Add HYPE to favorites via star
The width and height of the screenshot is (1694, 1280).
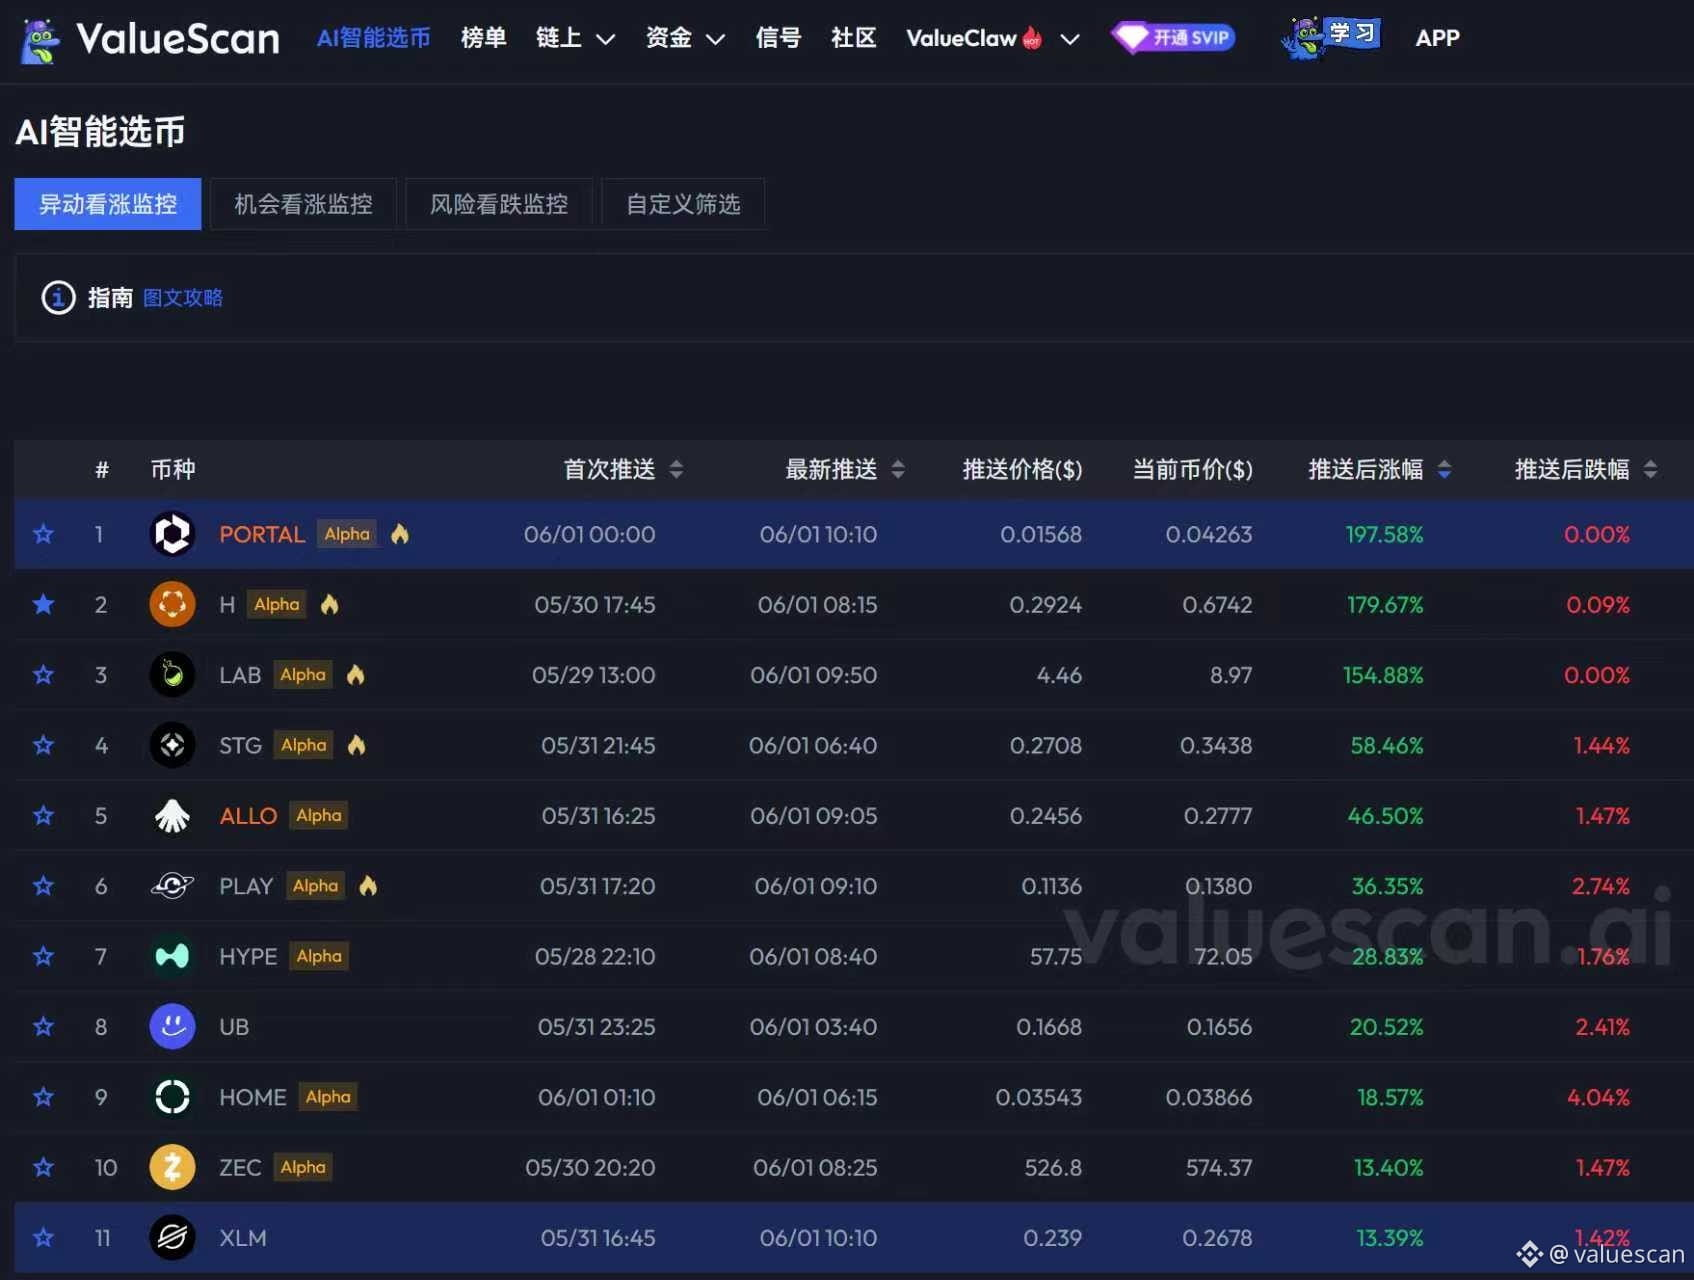[x=43, y=956]
